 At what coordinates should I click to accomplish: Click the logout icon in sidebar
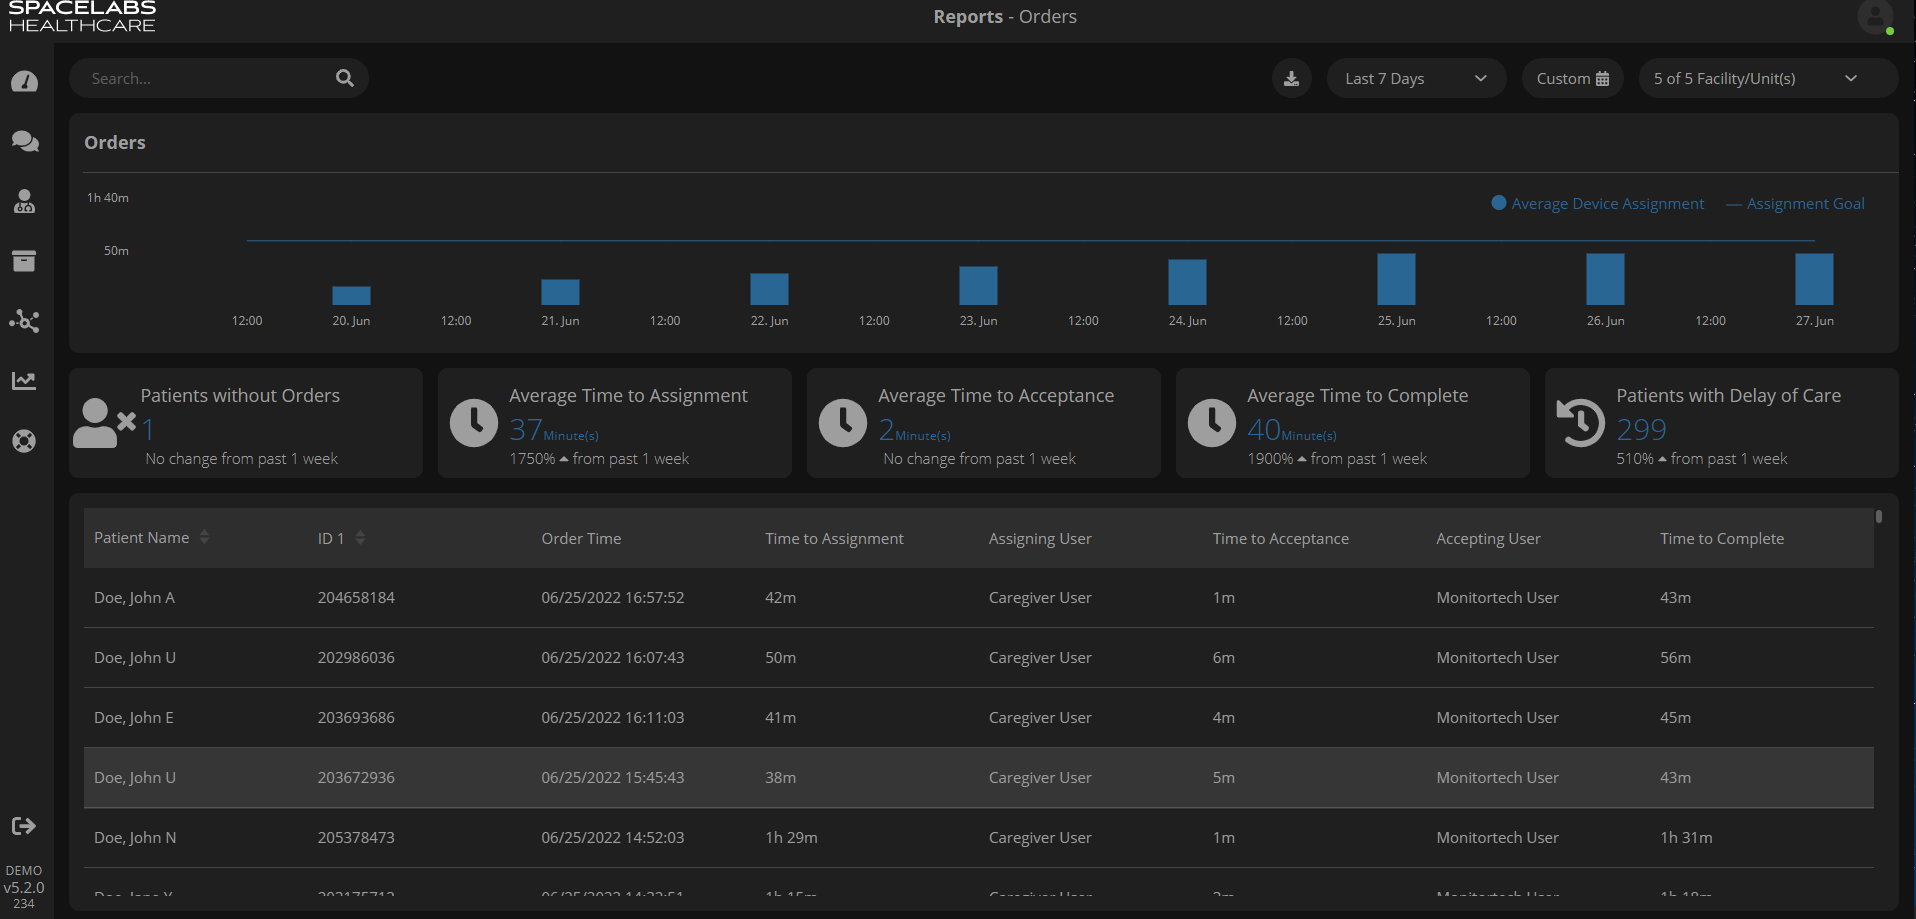24,826
